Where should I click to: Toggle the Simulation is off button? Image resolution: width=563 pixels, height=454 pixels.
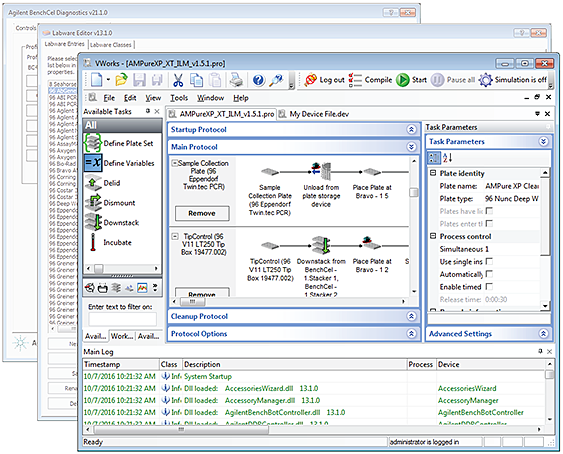pos(513,80)
